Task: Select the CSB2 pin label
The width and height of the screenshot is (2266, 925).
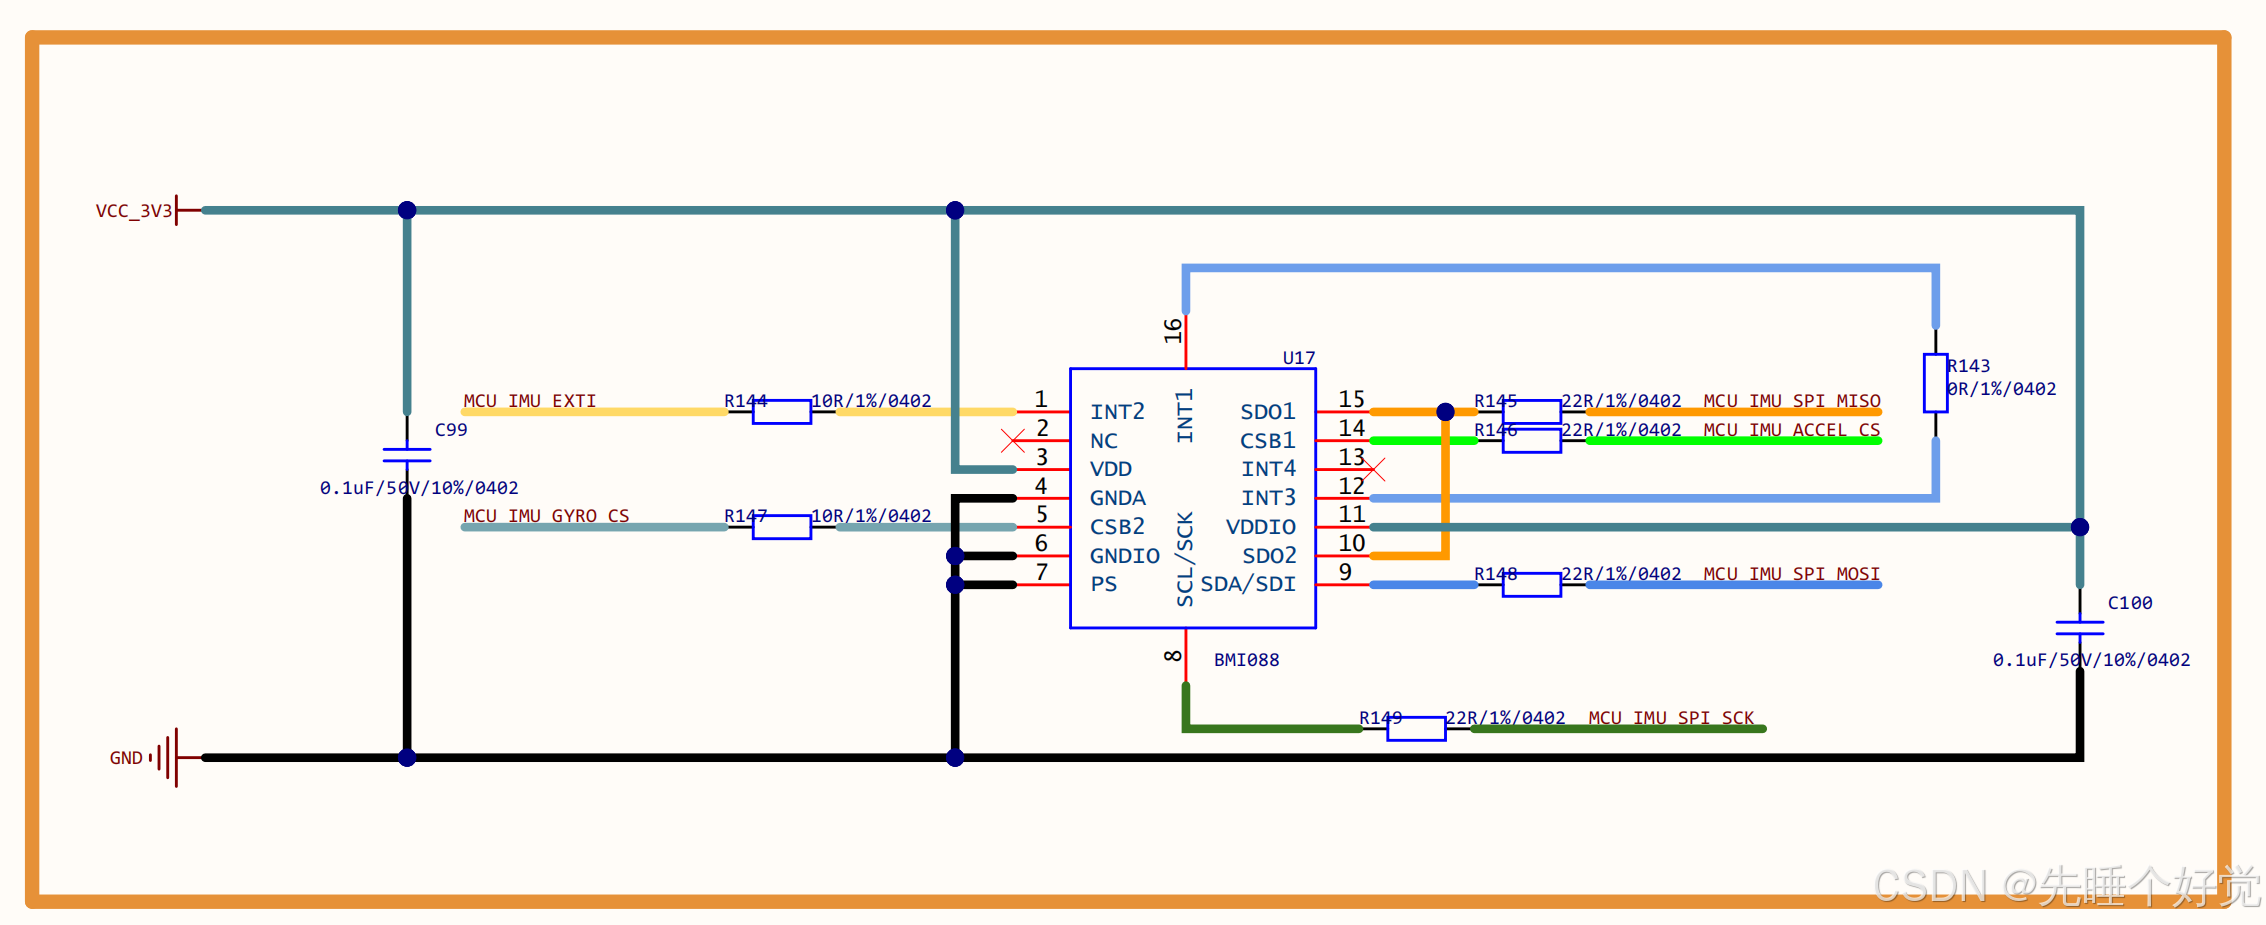Action: 1117,527
